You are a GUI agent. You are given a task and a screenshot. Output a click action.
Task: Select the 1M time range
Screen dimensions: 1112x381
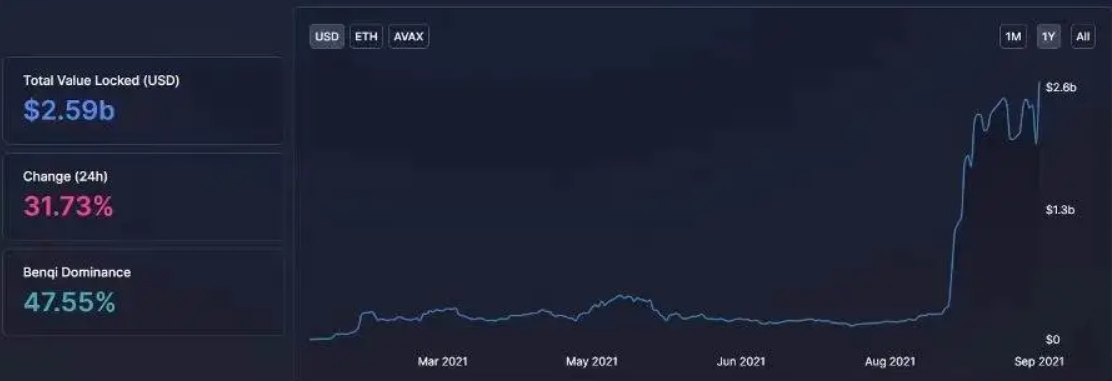1013,37
